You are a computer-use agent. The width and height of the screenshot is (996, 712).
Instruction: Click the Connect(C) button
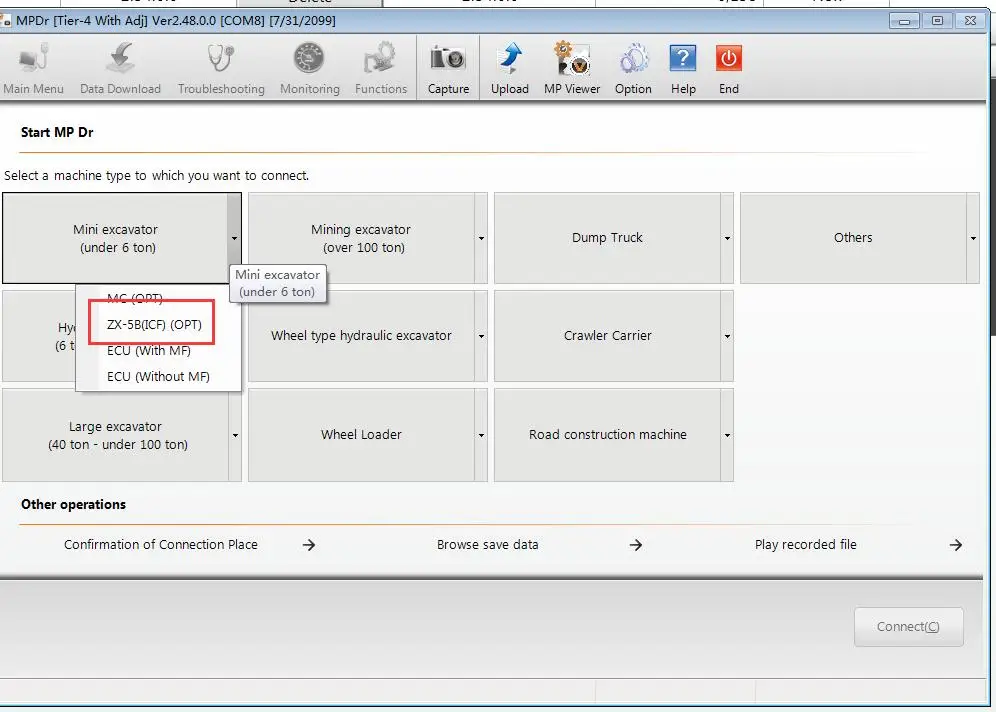(x=908, y=627)
